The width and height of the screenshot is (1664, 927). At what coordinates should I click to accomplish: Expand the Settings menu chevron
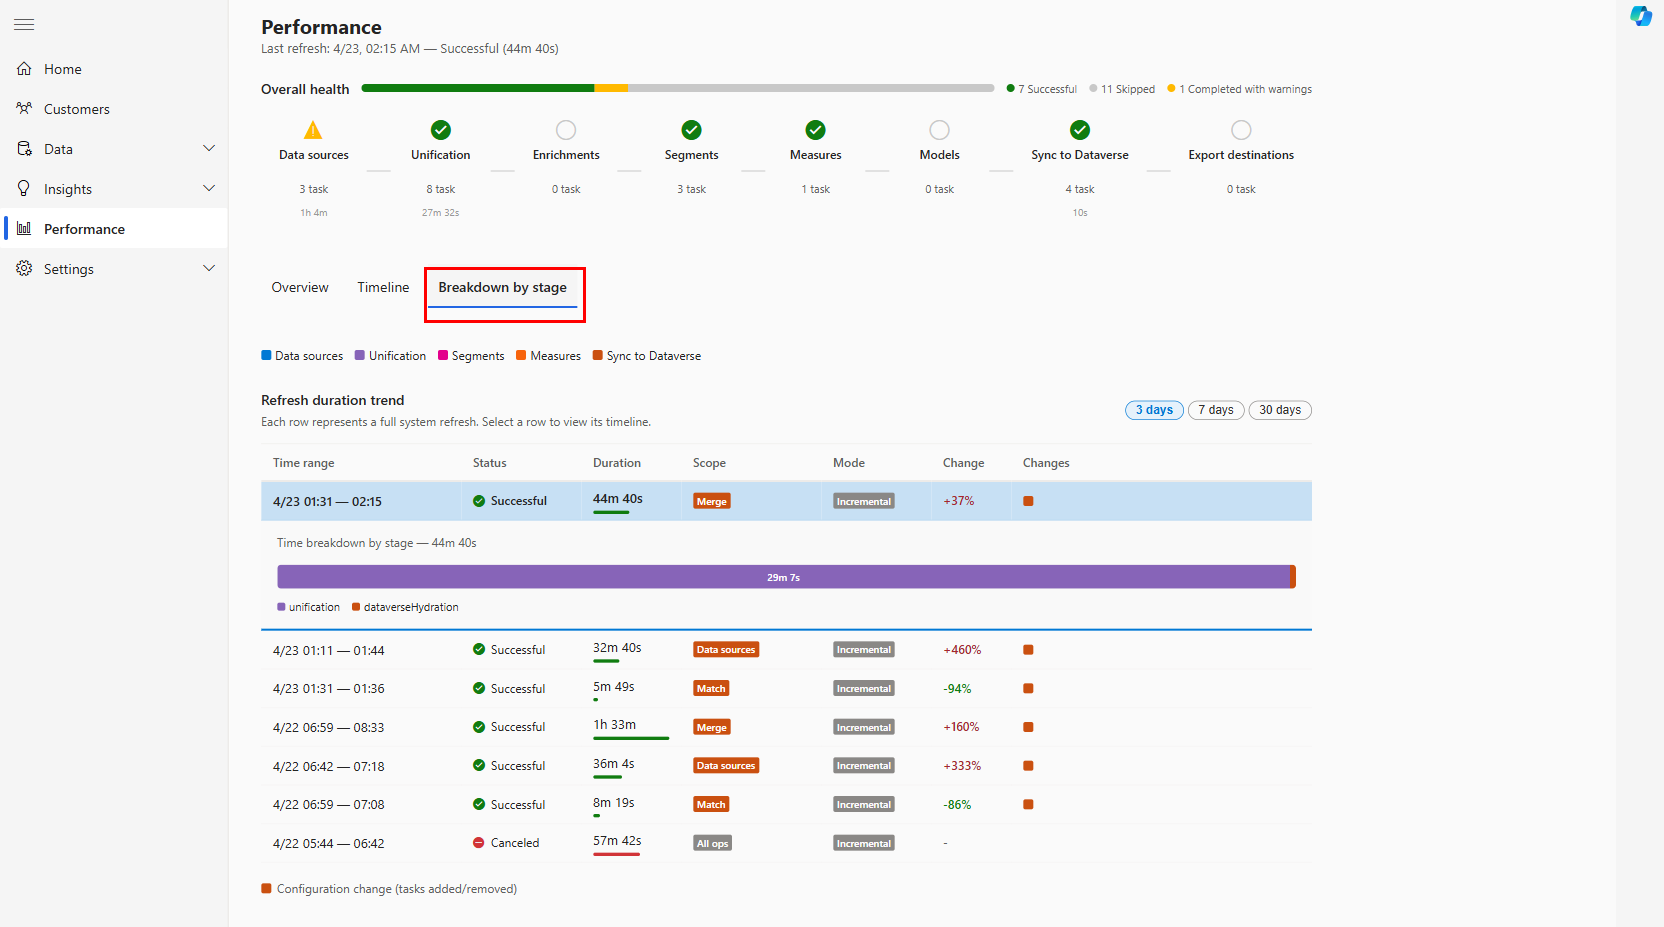click(209, 268)
